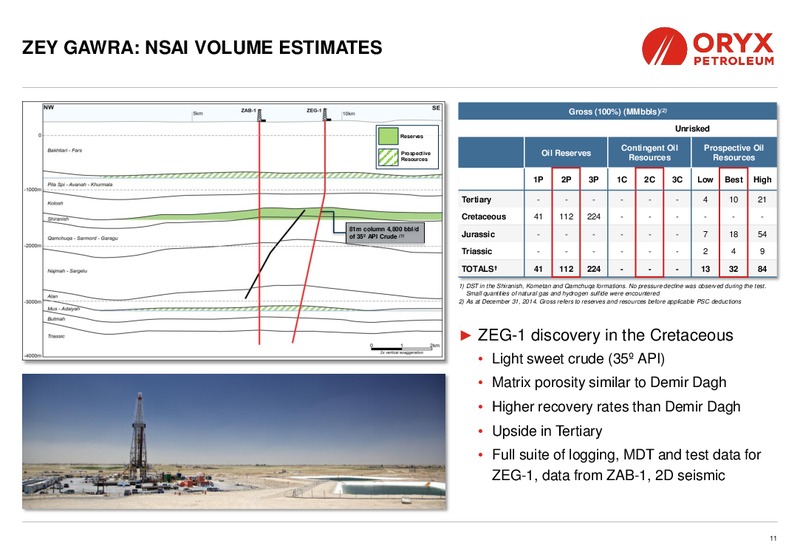Click the Contingent Oil Resources header
800x554 pixels.
pyautogui.click(x=649, y=153)
